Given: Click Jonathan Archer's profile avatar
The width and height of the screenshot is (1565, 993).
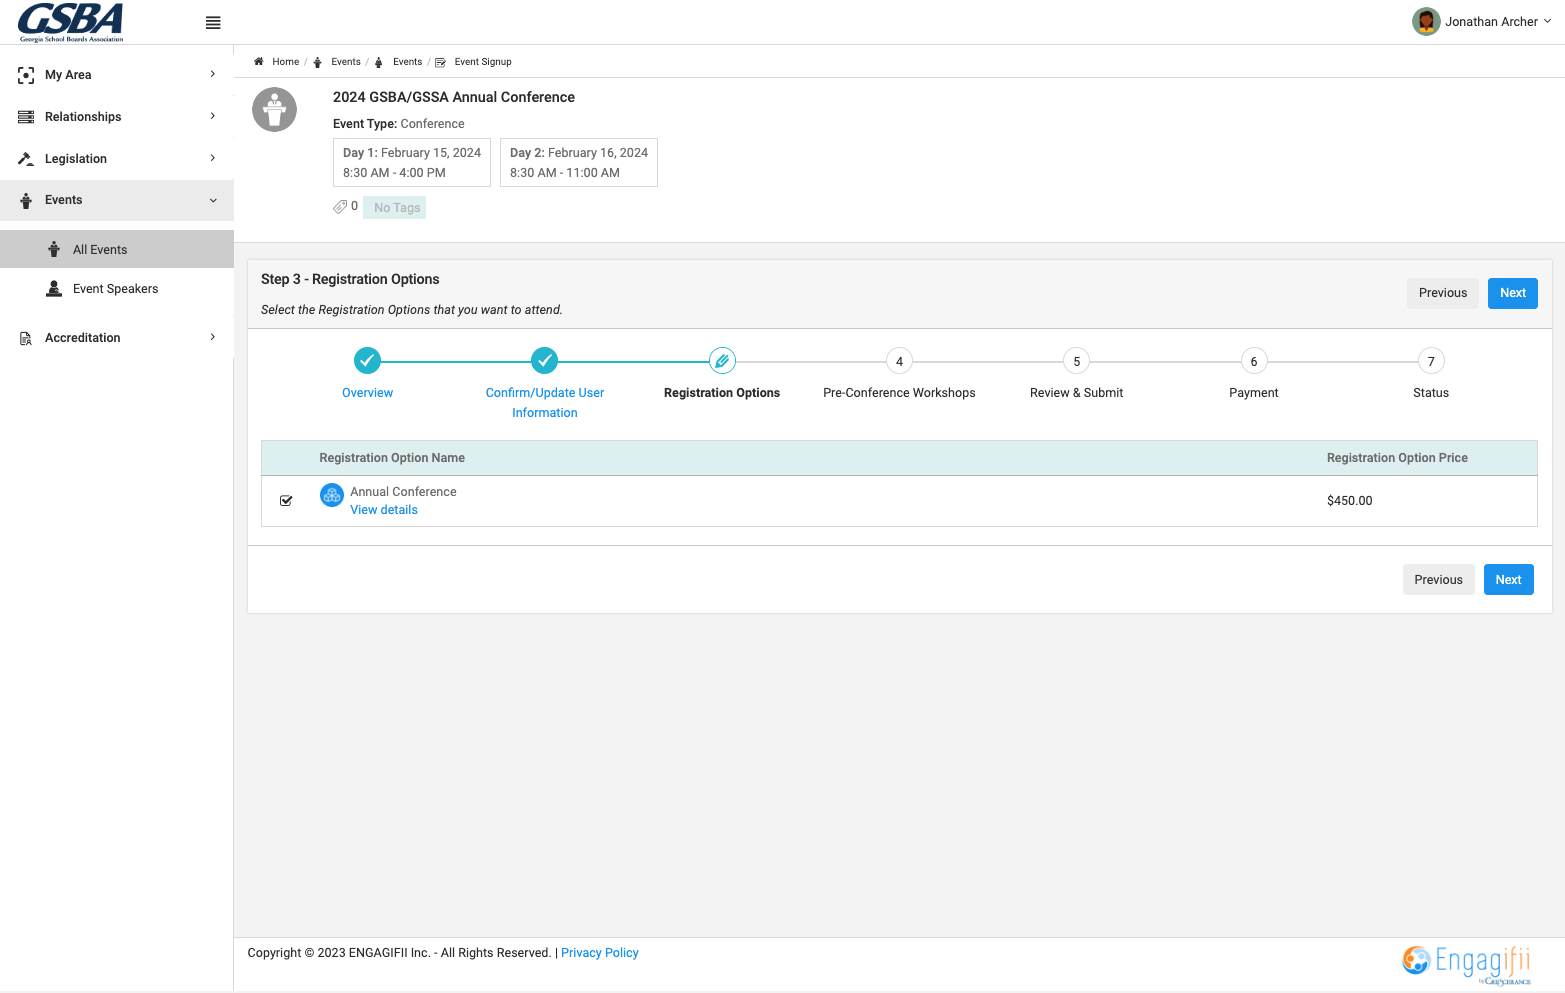Looking at the screenshot, I should (x=1426, y=21).
